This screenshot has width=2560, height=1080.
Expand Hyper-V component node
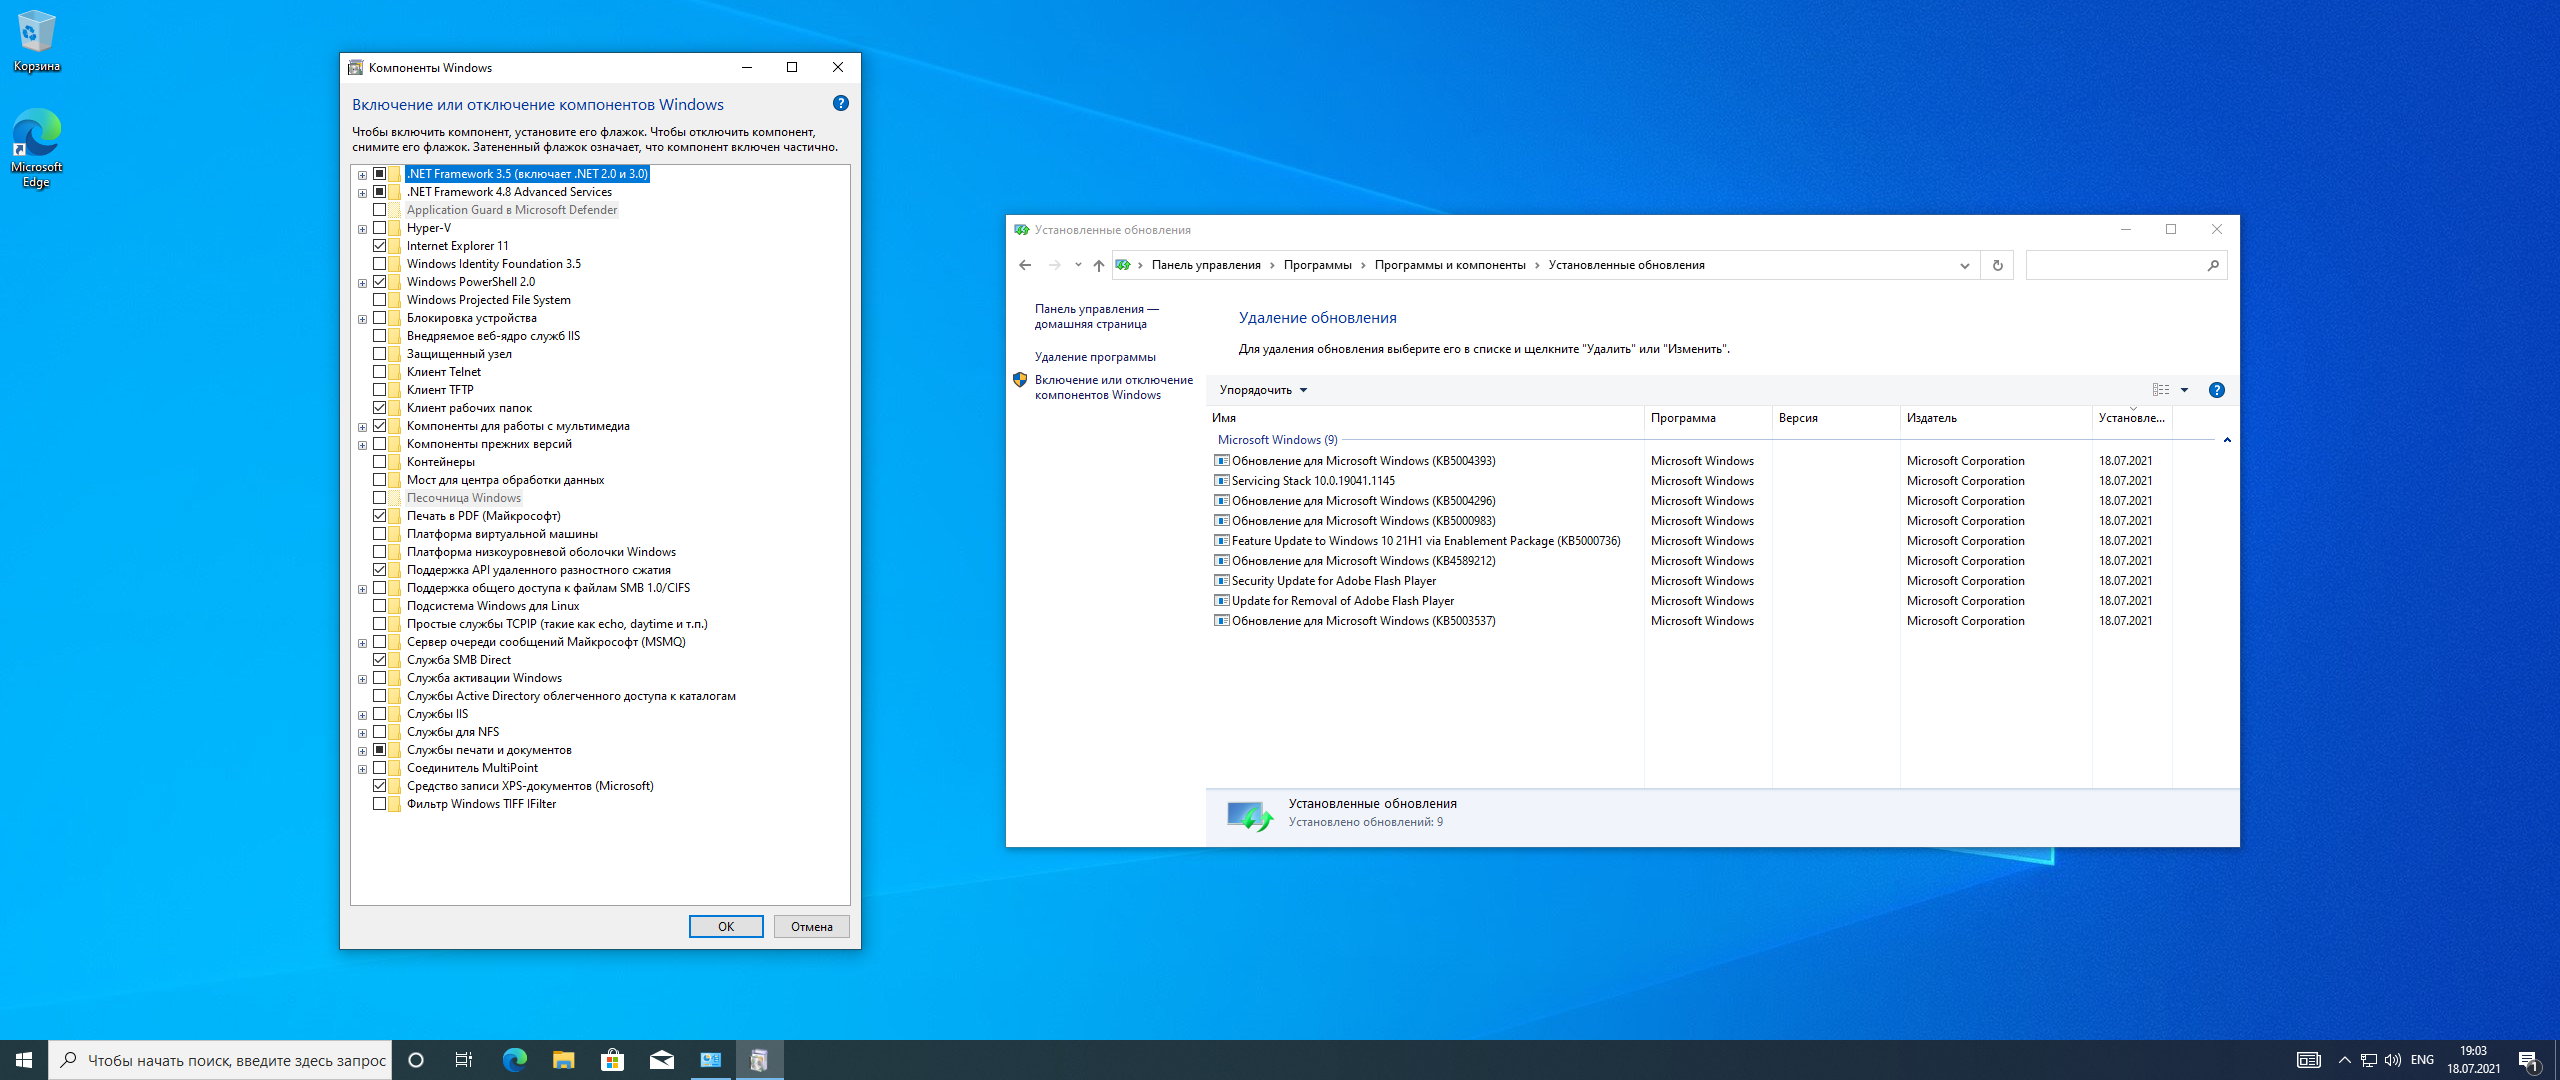pos(362,229)
